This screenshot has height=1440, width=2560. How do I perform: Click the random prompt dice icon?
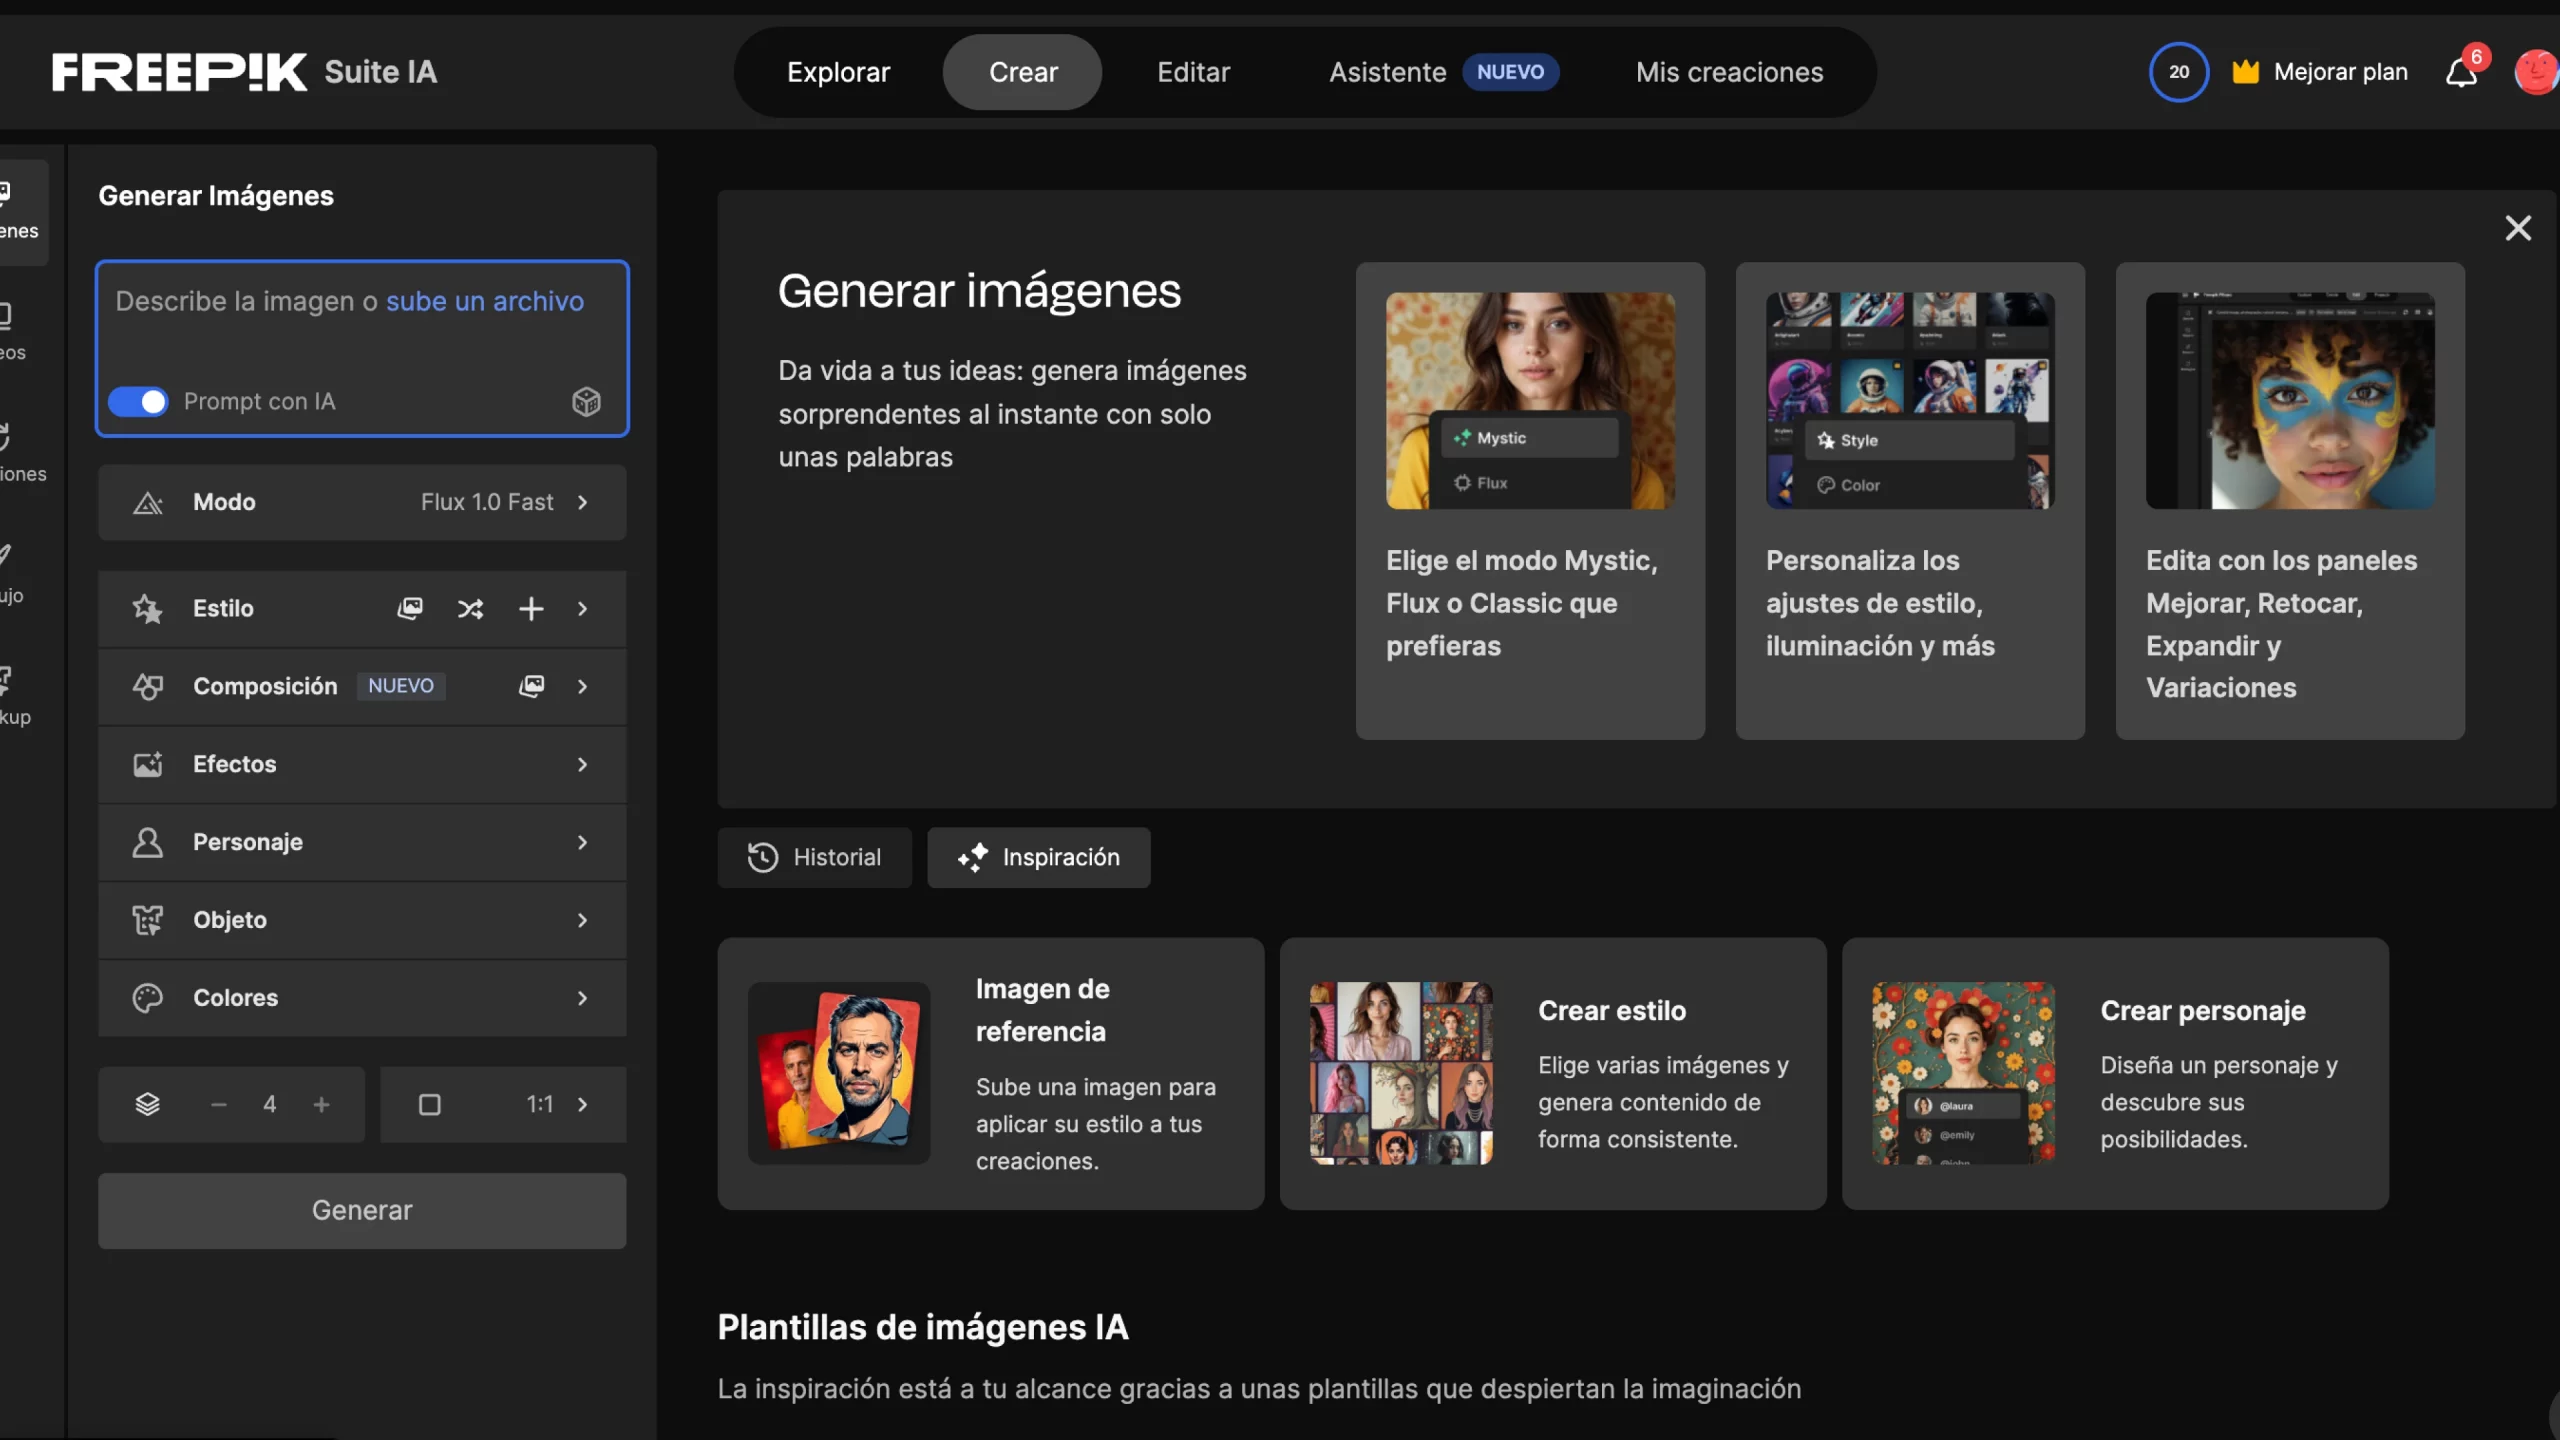point(586,401)
